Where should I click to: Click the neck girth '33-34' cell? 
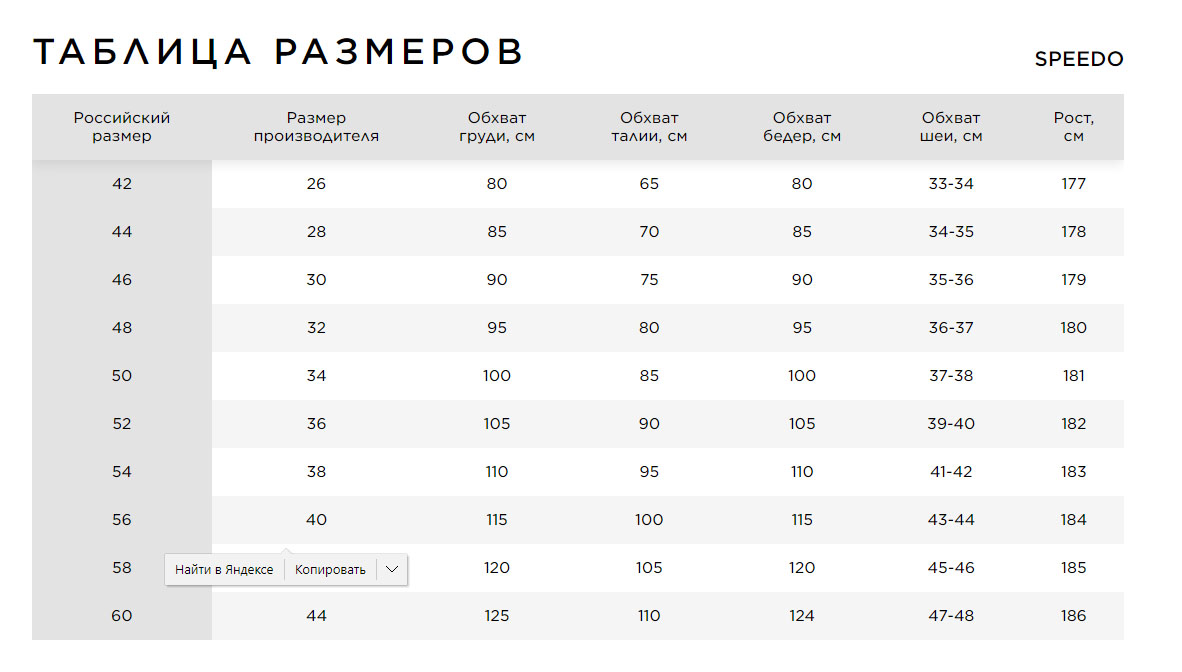click(951, 184)
